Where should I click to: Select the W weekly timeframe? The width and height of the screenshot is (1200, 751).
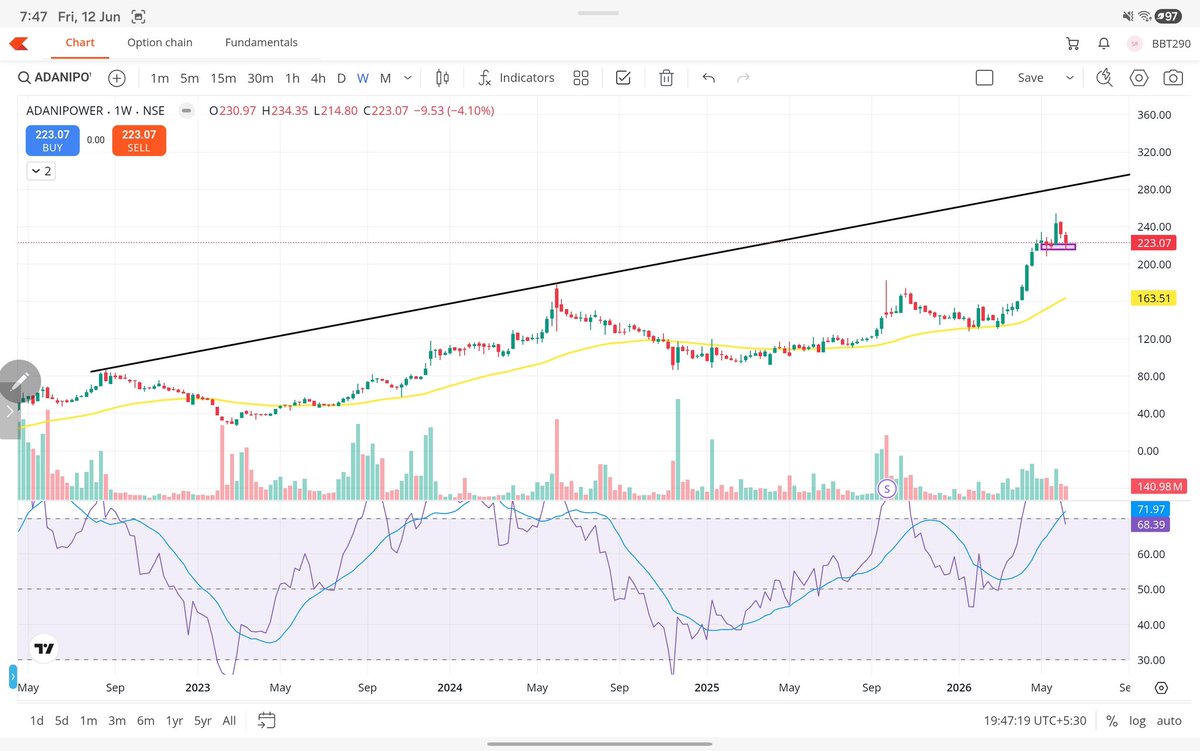coord(363,78)
